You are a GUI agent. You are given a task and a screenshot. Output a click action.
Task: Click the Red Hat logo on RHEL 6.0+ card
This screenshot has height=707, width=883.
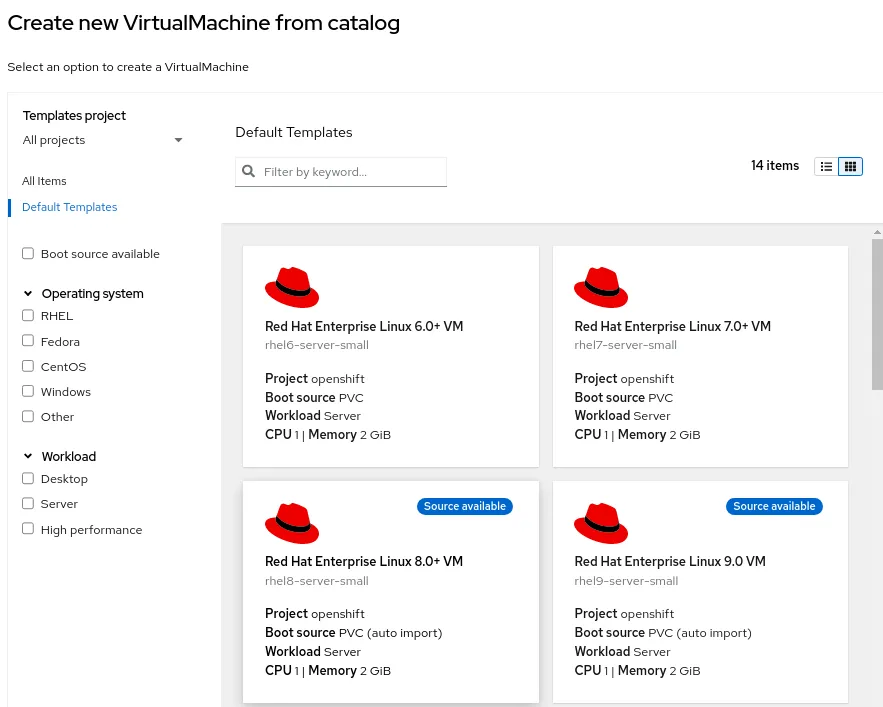291,287
